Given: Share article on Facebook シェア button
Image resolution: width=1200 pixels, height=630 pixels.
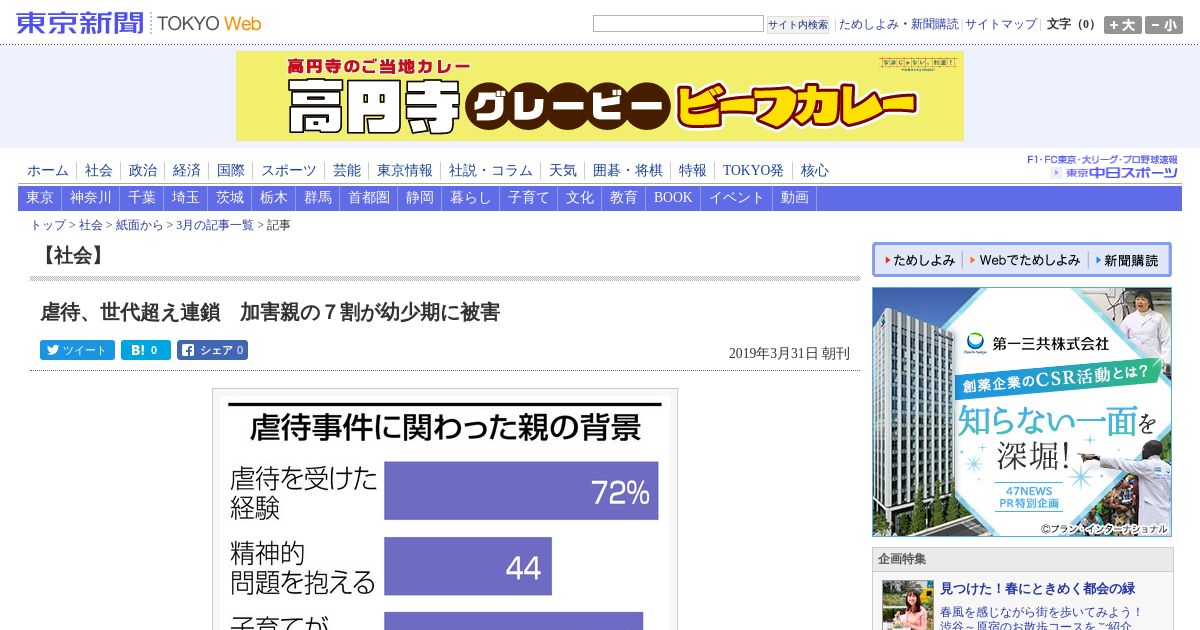Looking at the screenshot, I should pos(212,350).
